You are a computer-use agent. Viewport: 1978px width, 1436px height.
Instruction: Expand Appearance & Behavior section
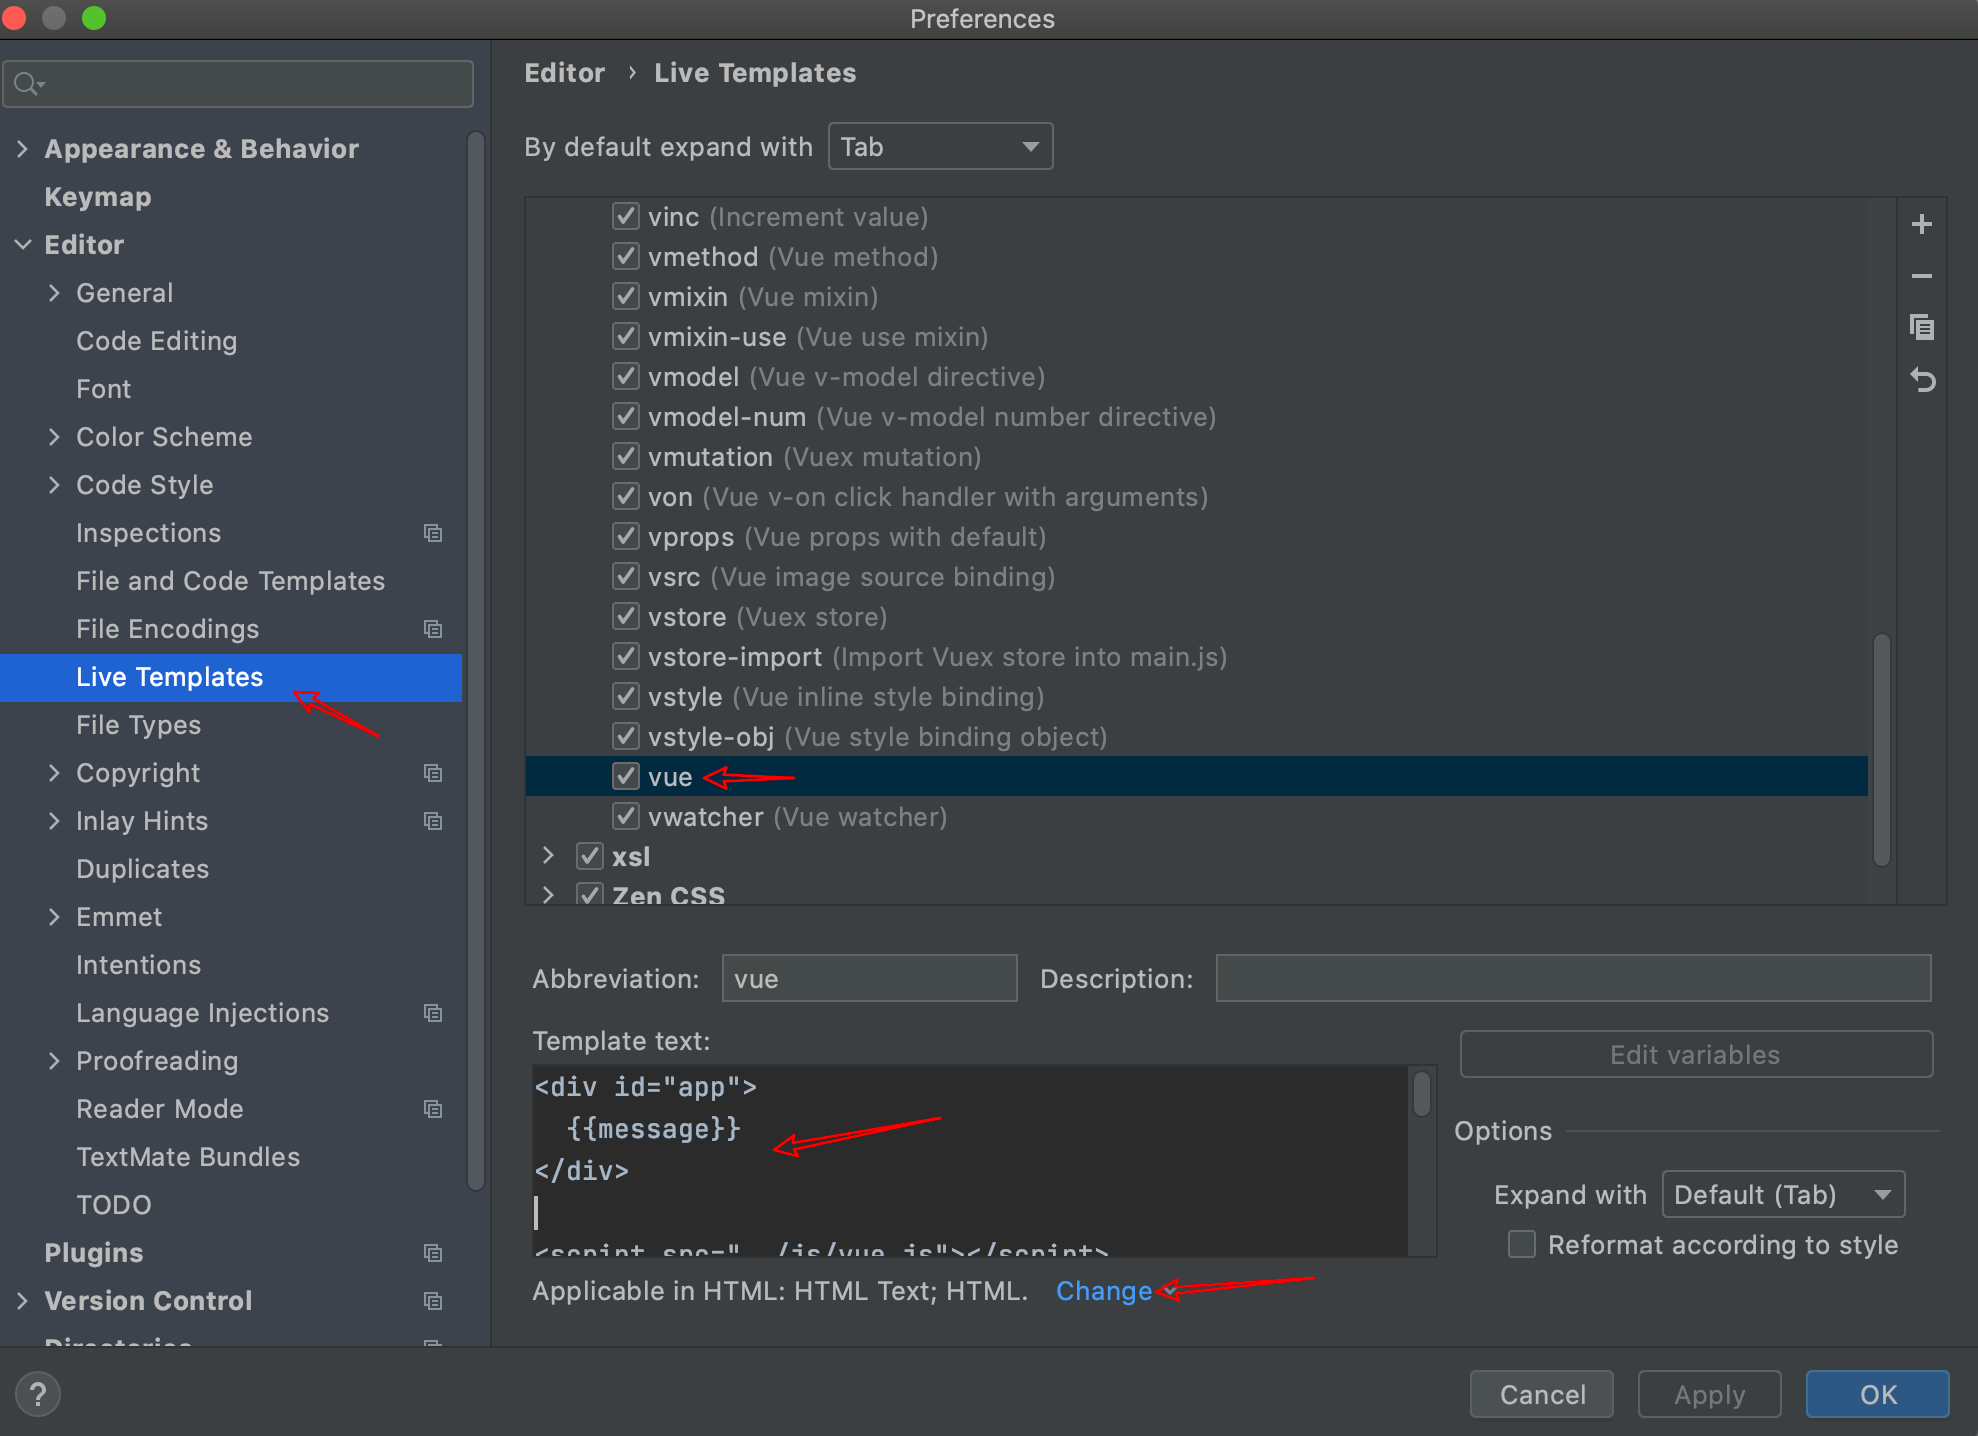coord(22,149)
